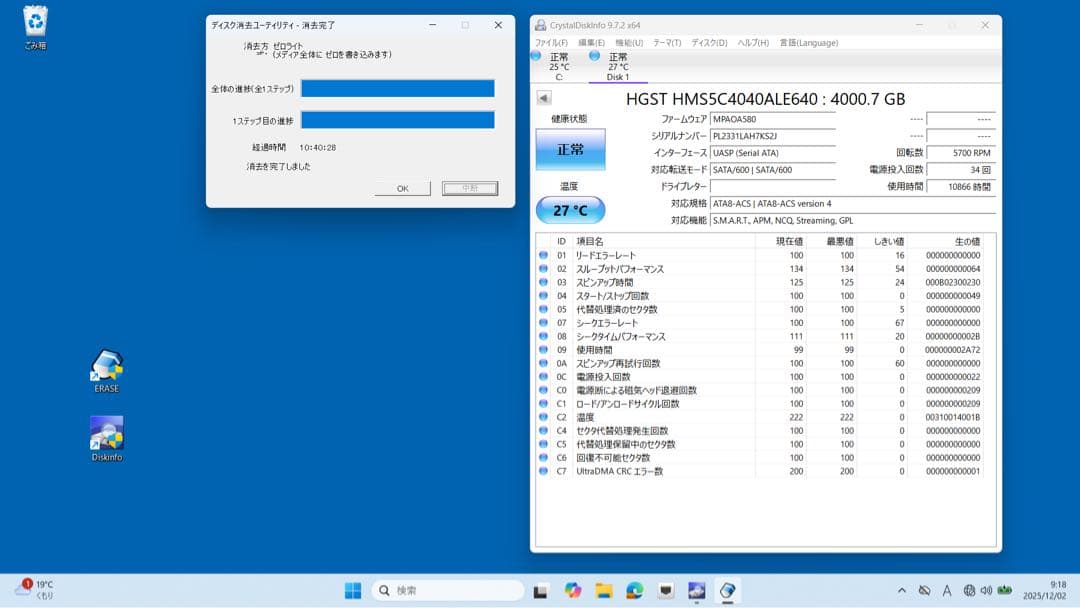
Task: Click inside the taskbar search field
Action: pos(447,590)
